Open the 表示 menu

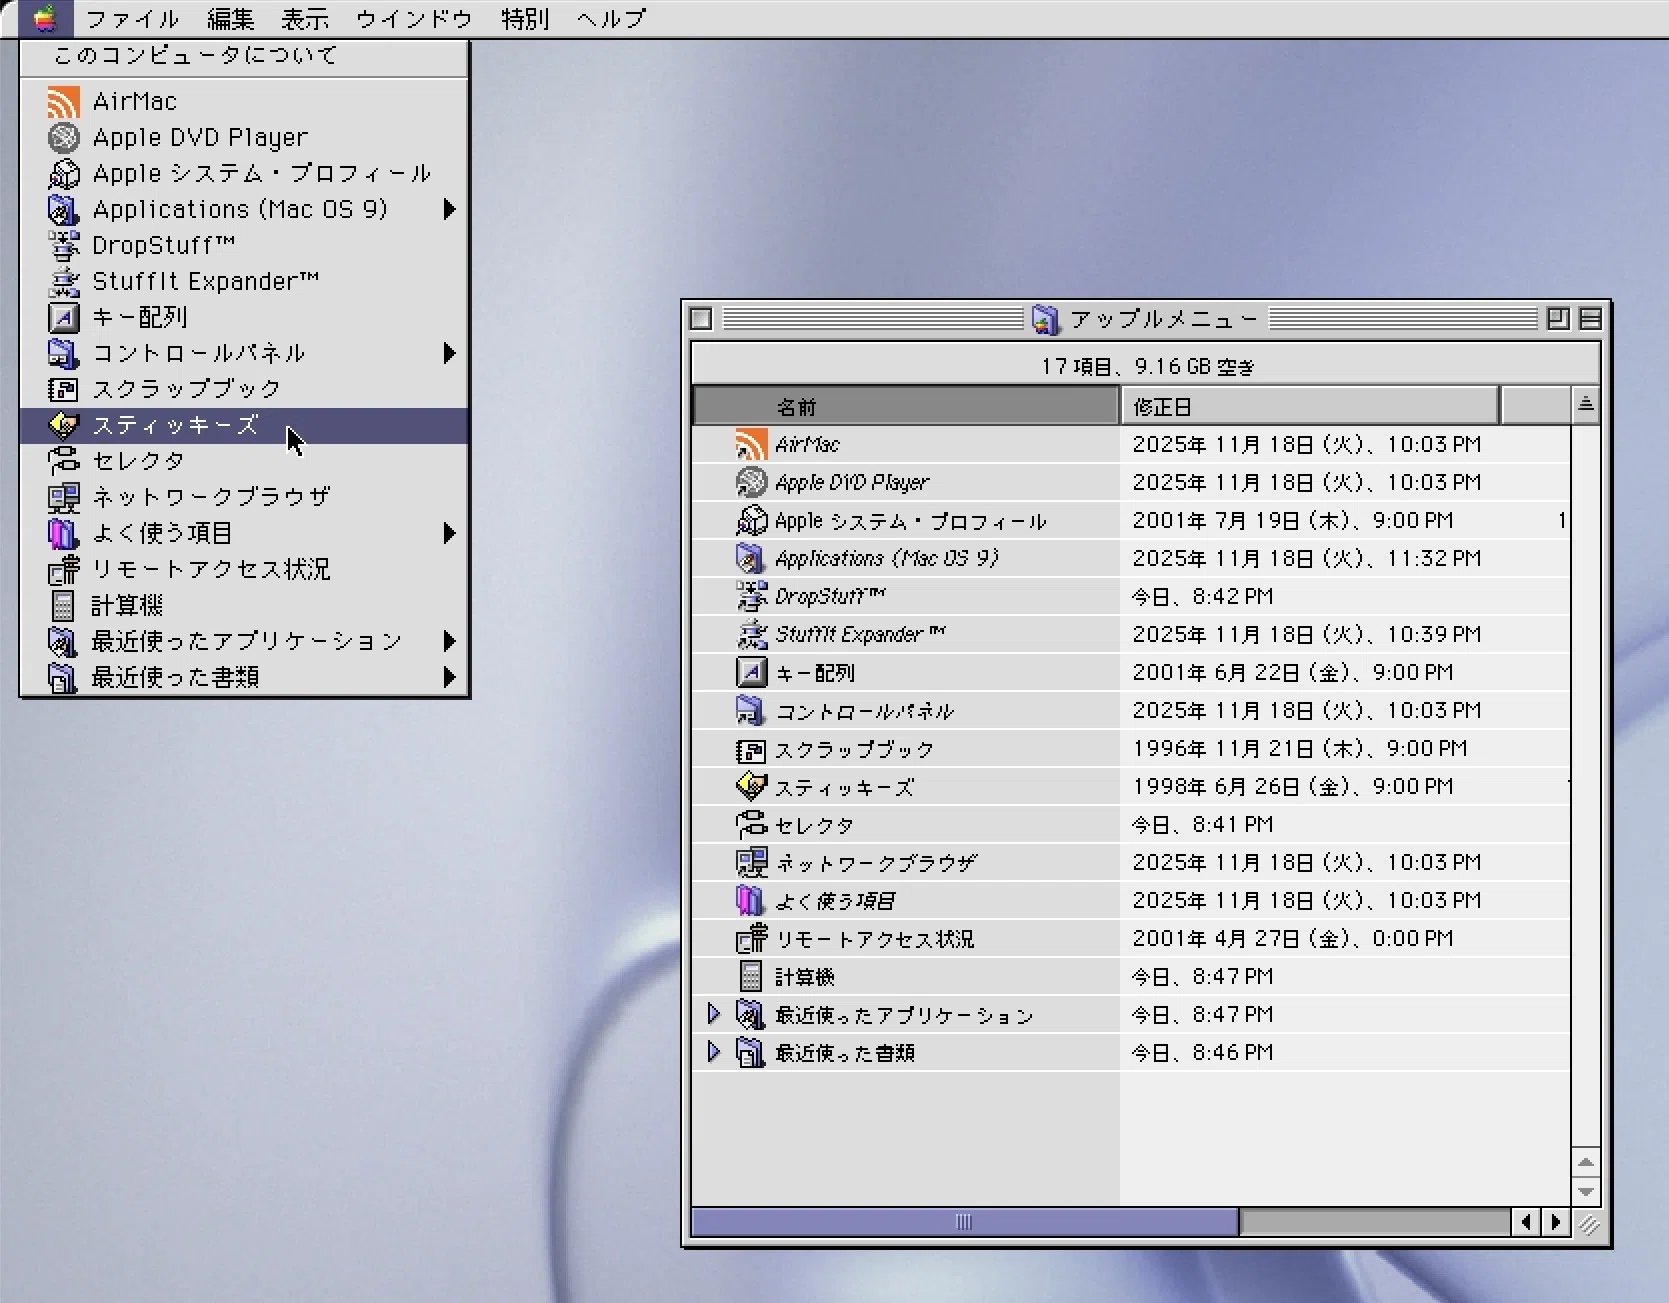(304, 19)
